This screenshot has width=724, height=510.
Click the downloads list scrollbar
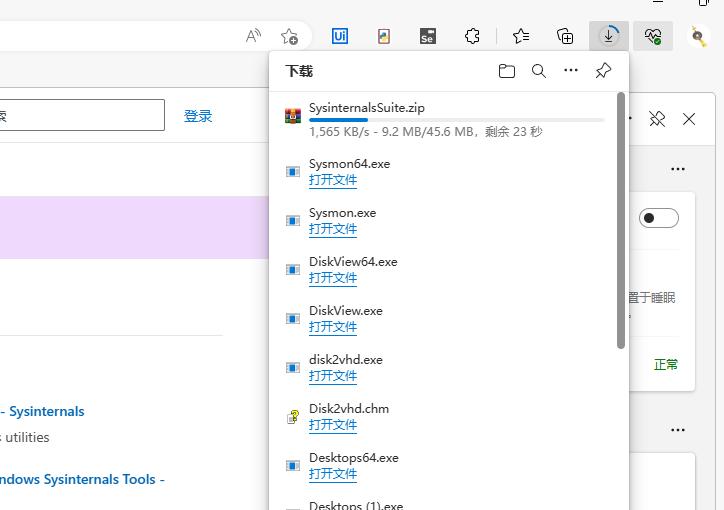point(621,221)
